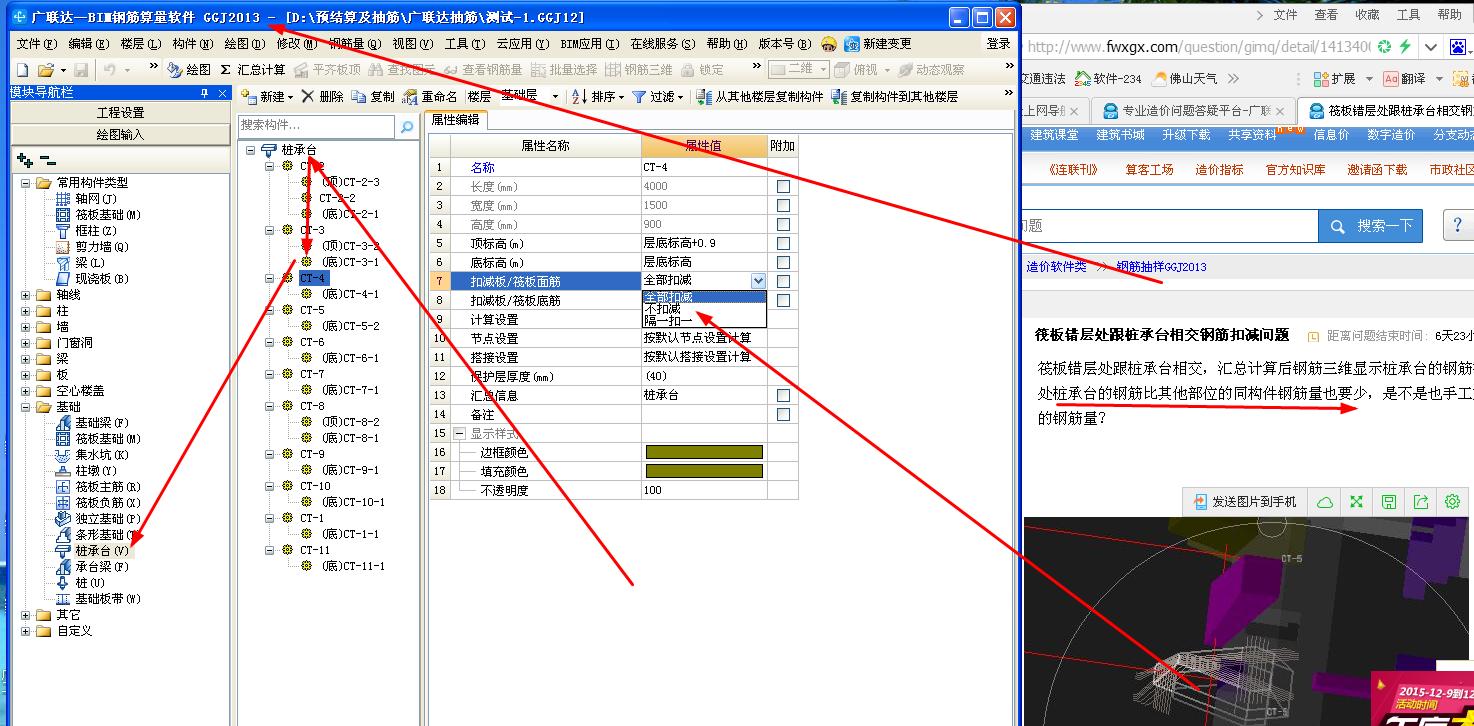Image resolution: width=1474 pixels, height=726 pixels.
Task: Click 复制 copy component icon
Action: [x=373, y=97]
